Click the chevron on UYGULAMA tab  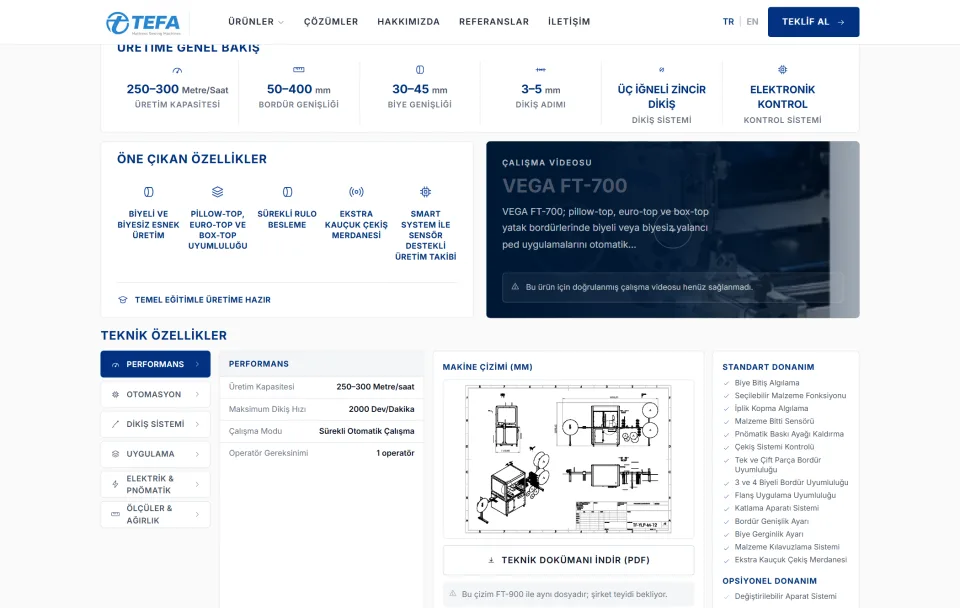pyautogui.click(x=197, y=454)
